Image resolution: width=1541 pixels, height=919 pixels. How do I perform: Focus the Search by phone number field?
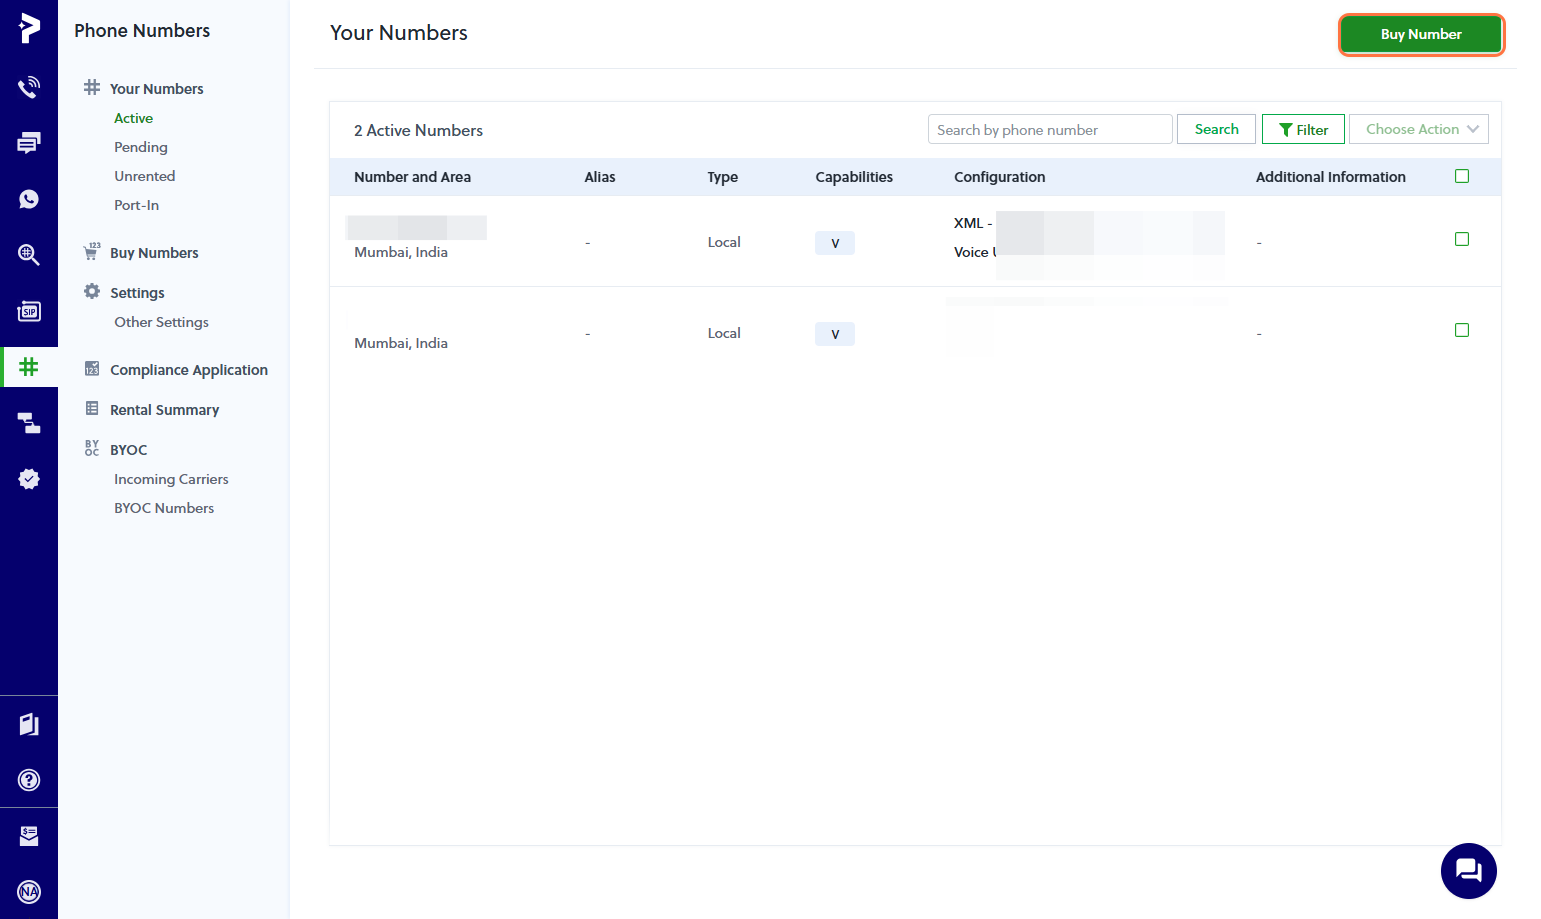click(1050, 129)
